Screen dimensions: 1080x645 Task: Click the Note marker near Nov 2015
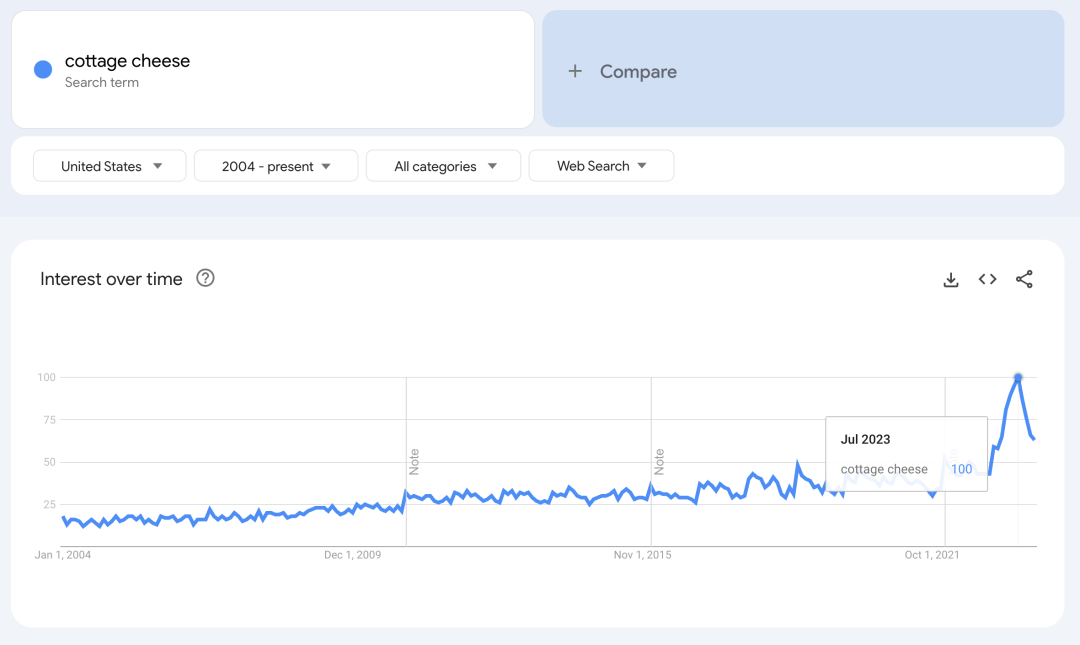(659, 461)
